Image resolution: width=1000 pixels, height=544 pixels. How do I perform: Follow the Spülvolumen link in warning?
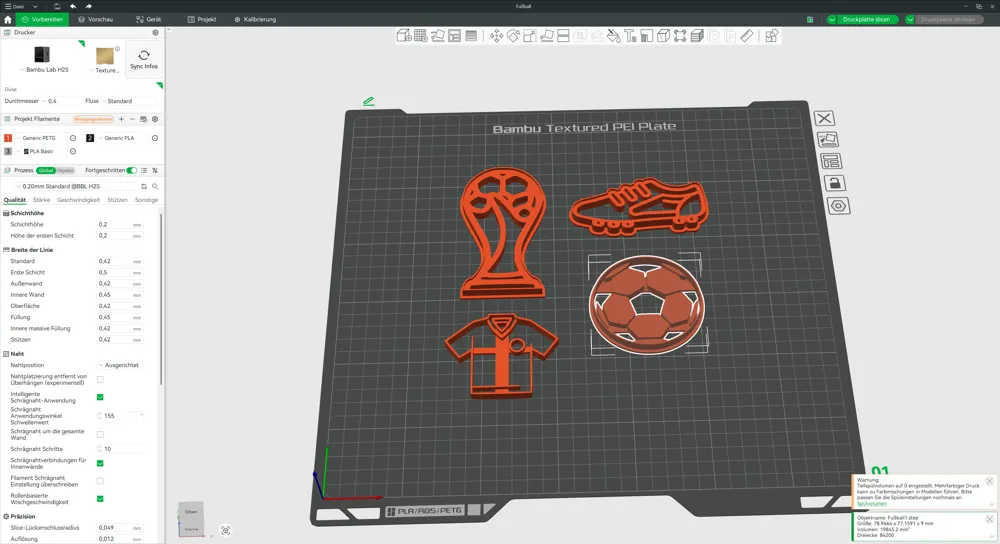tap(871, 504)
